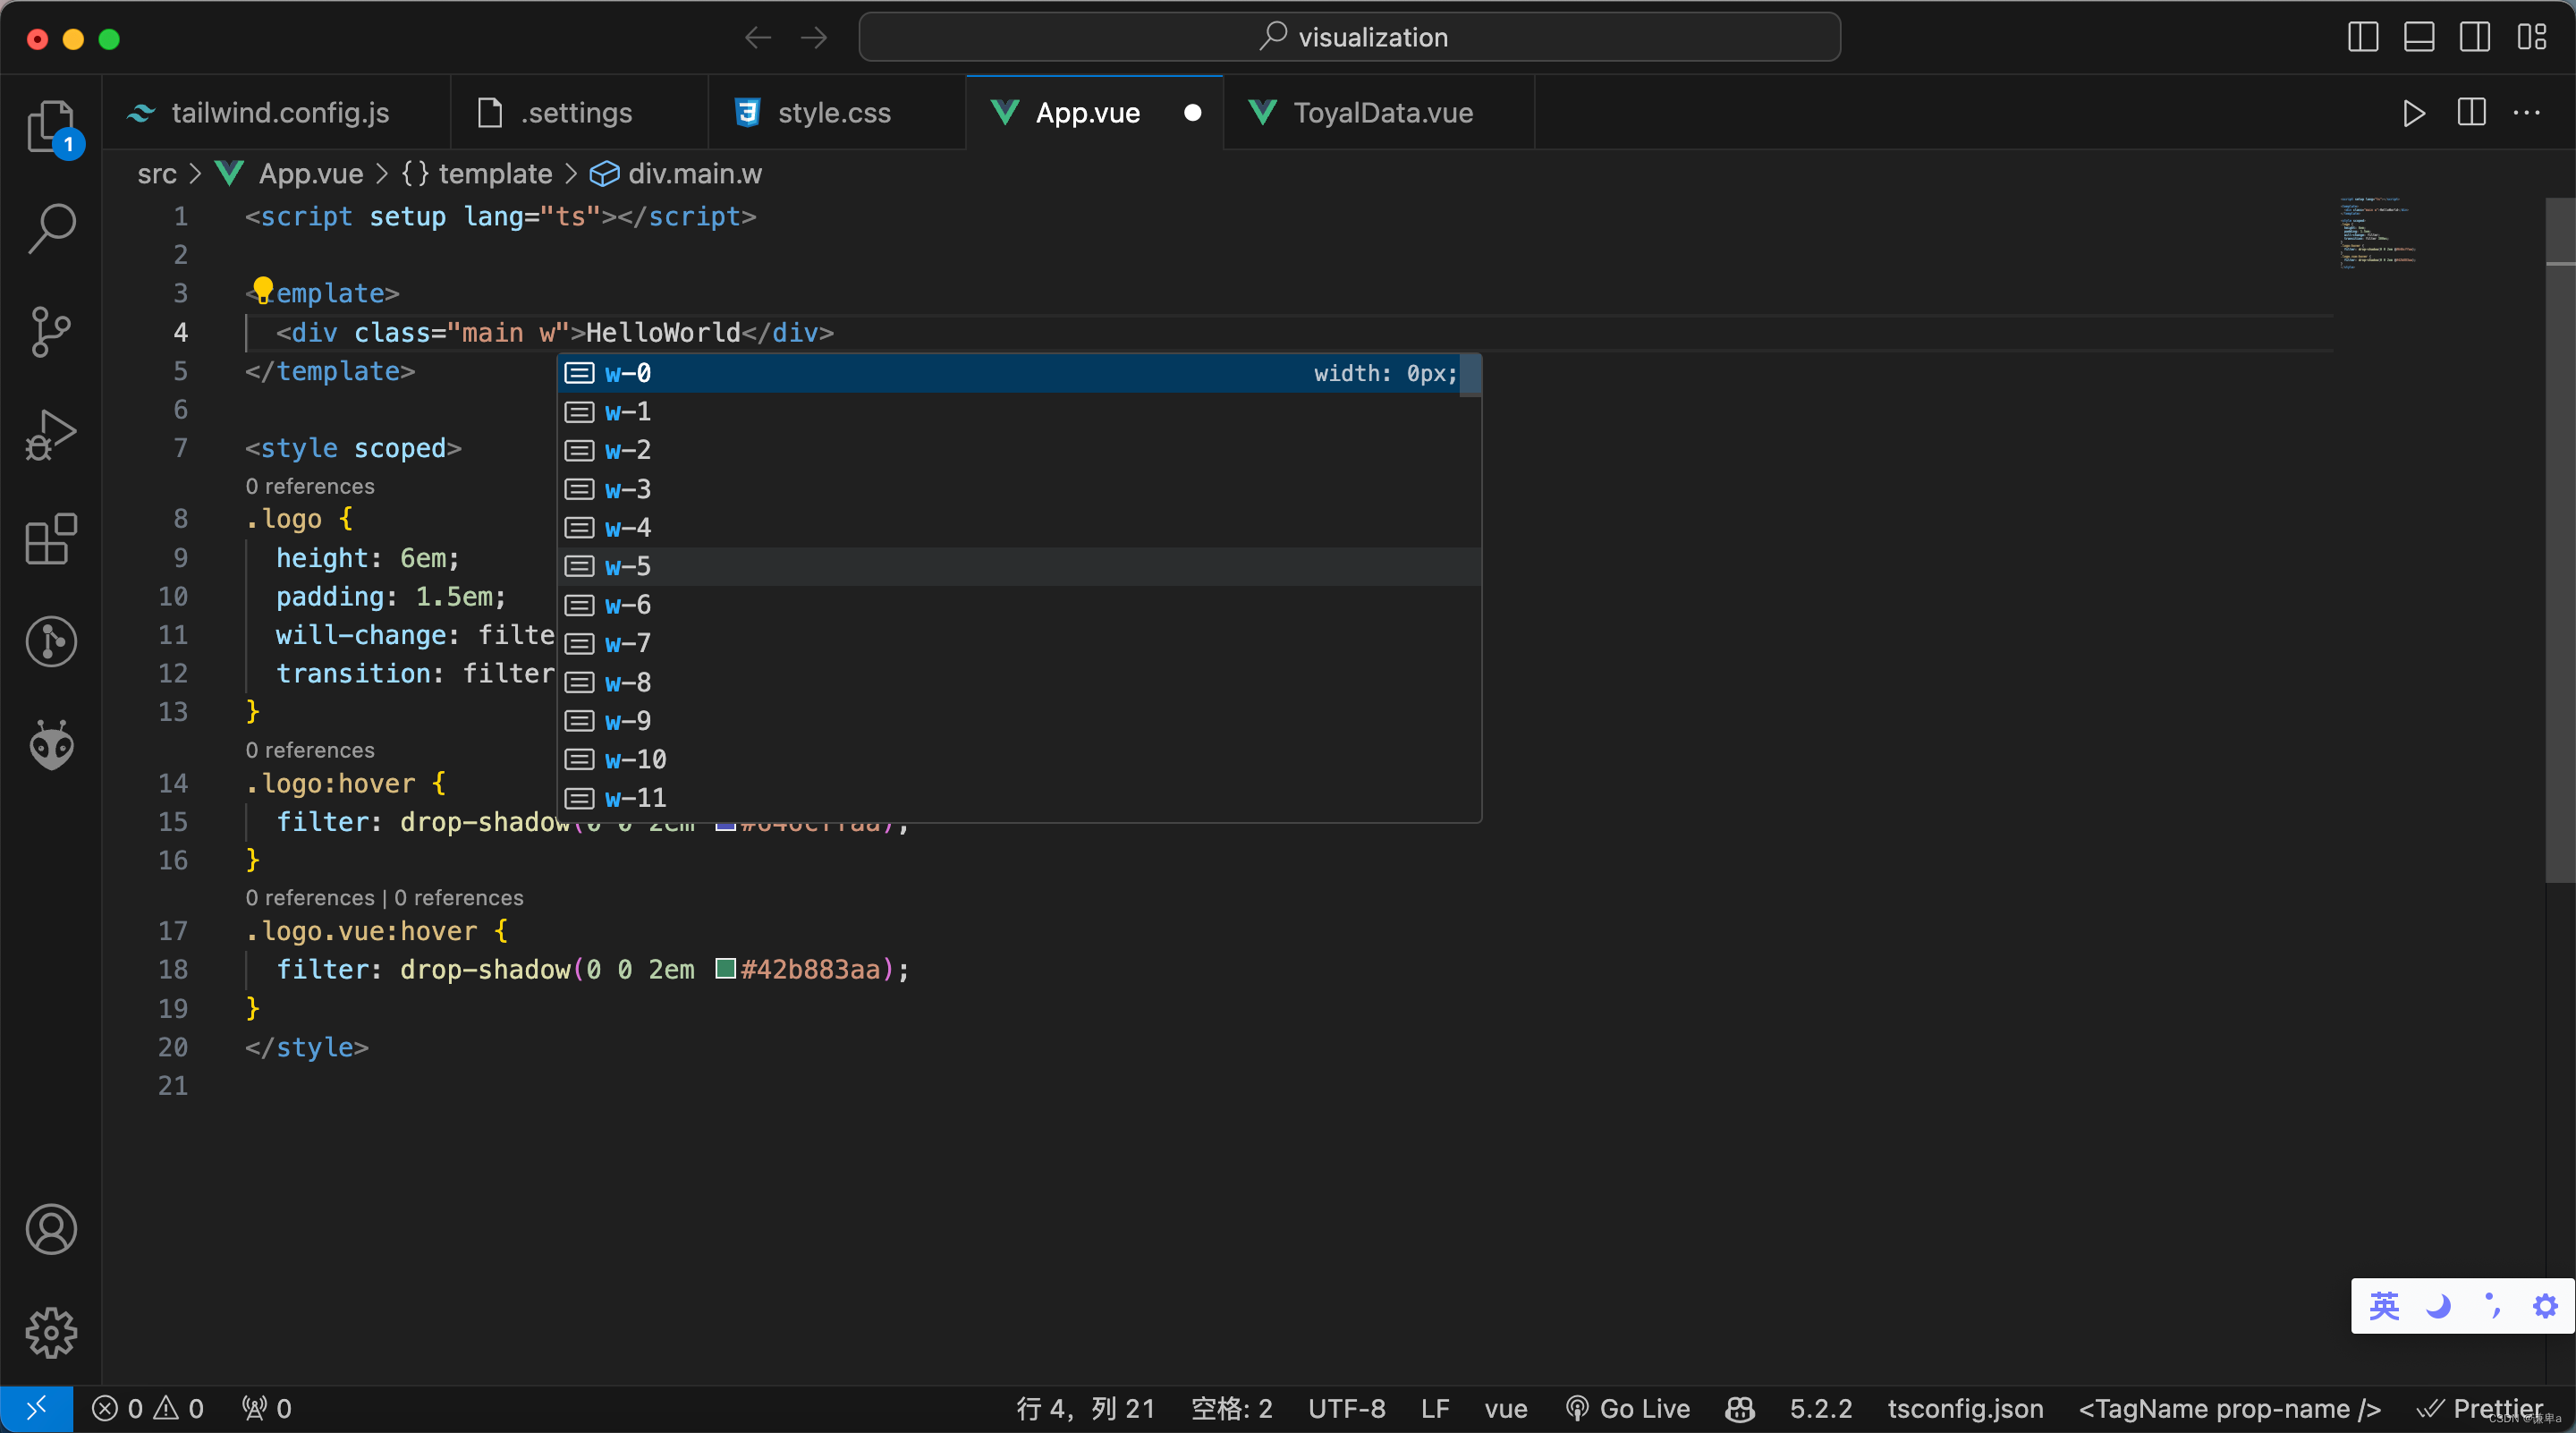Pick w-8 from suggestions
The height and width of the screenshot is (1433, 2576).
point(1018,683)
